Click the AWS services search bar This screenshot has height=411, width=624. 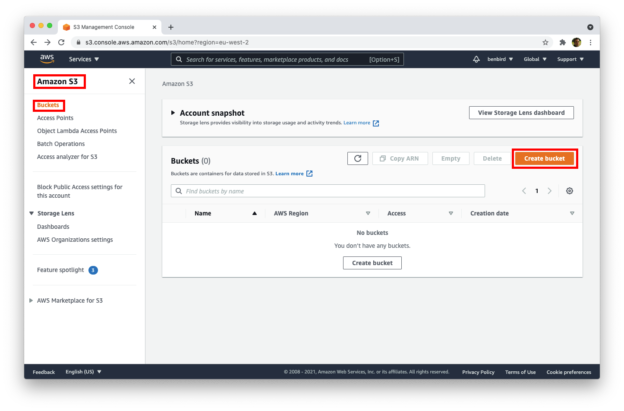tap(287, 59)
